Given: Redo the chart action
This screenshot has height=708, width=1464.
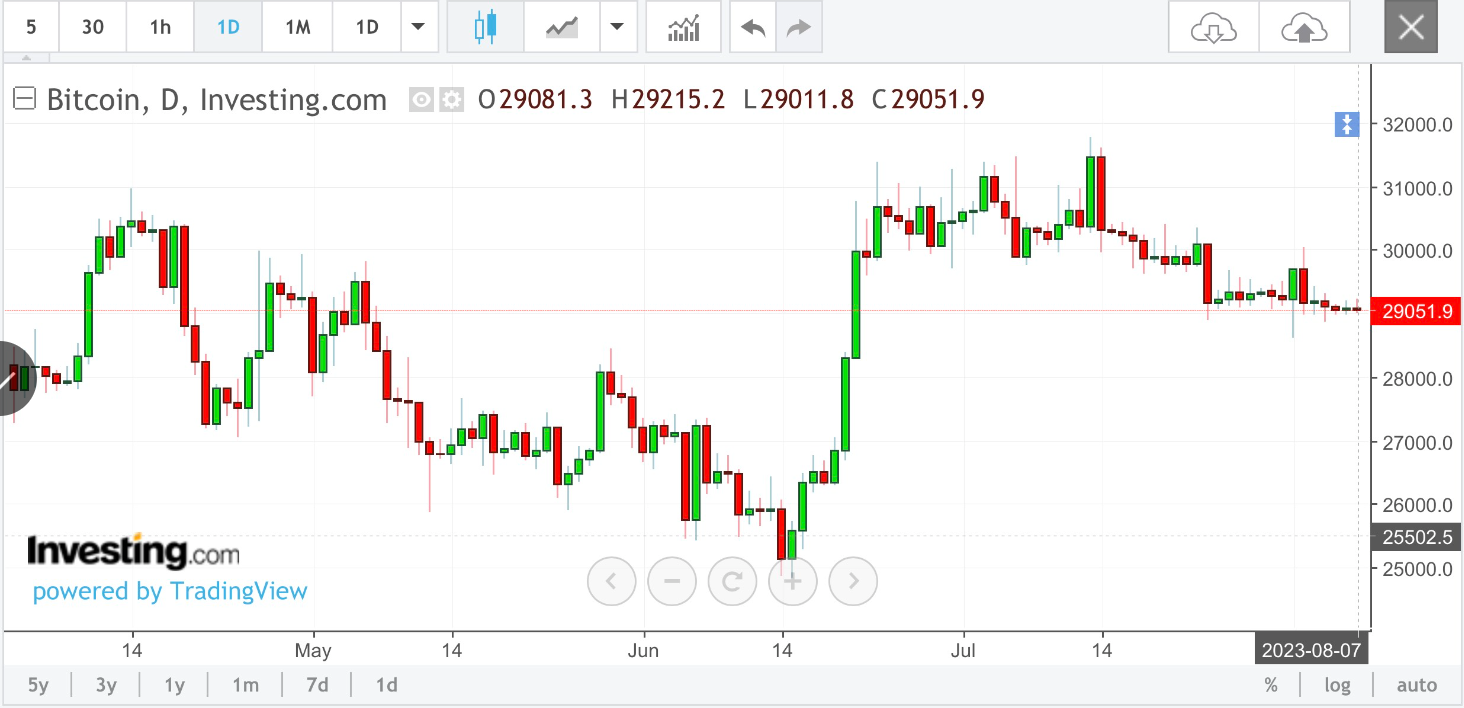Looking at the screenshot, I should (799, 27).
